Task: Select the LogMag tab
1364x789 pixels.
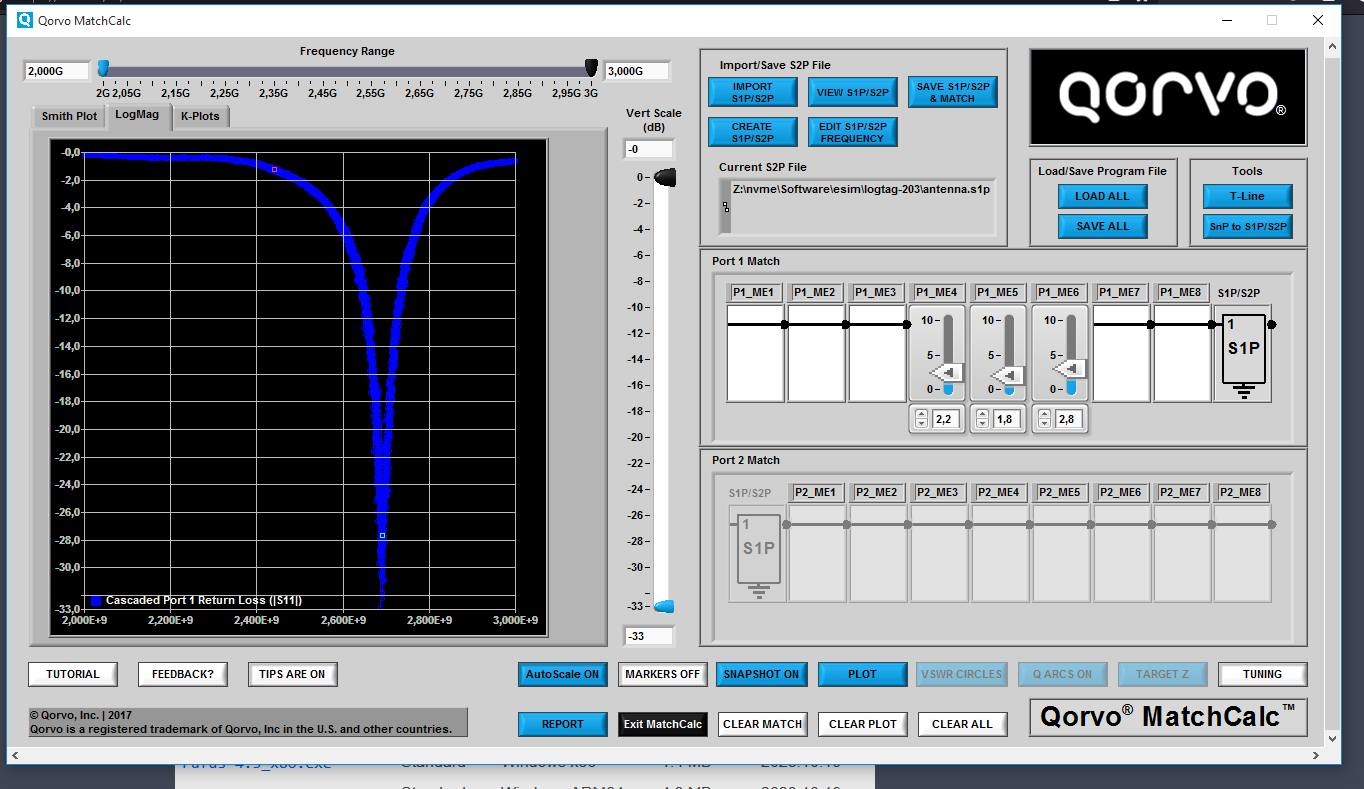Action: tap(137, 115)
